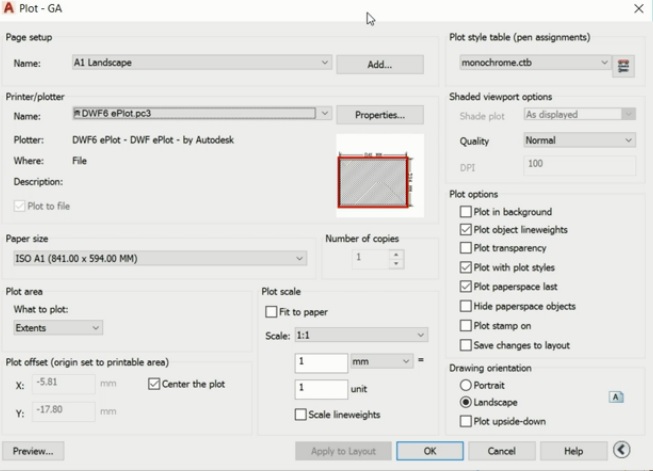Enable Plot stamp on checkbox
Screen dimensions: 653x471
466,326
